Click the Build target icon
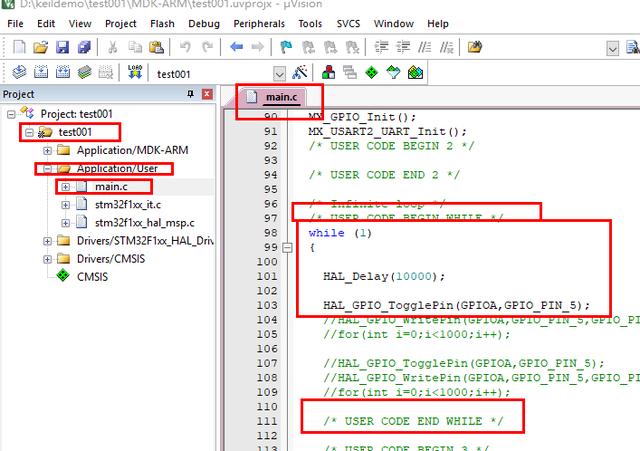640x451 pixels. pyautogui.click(x=41, y=73)
